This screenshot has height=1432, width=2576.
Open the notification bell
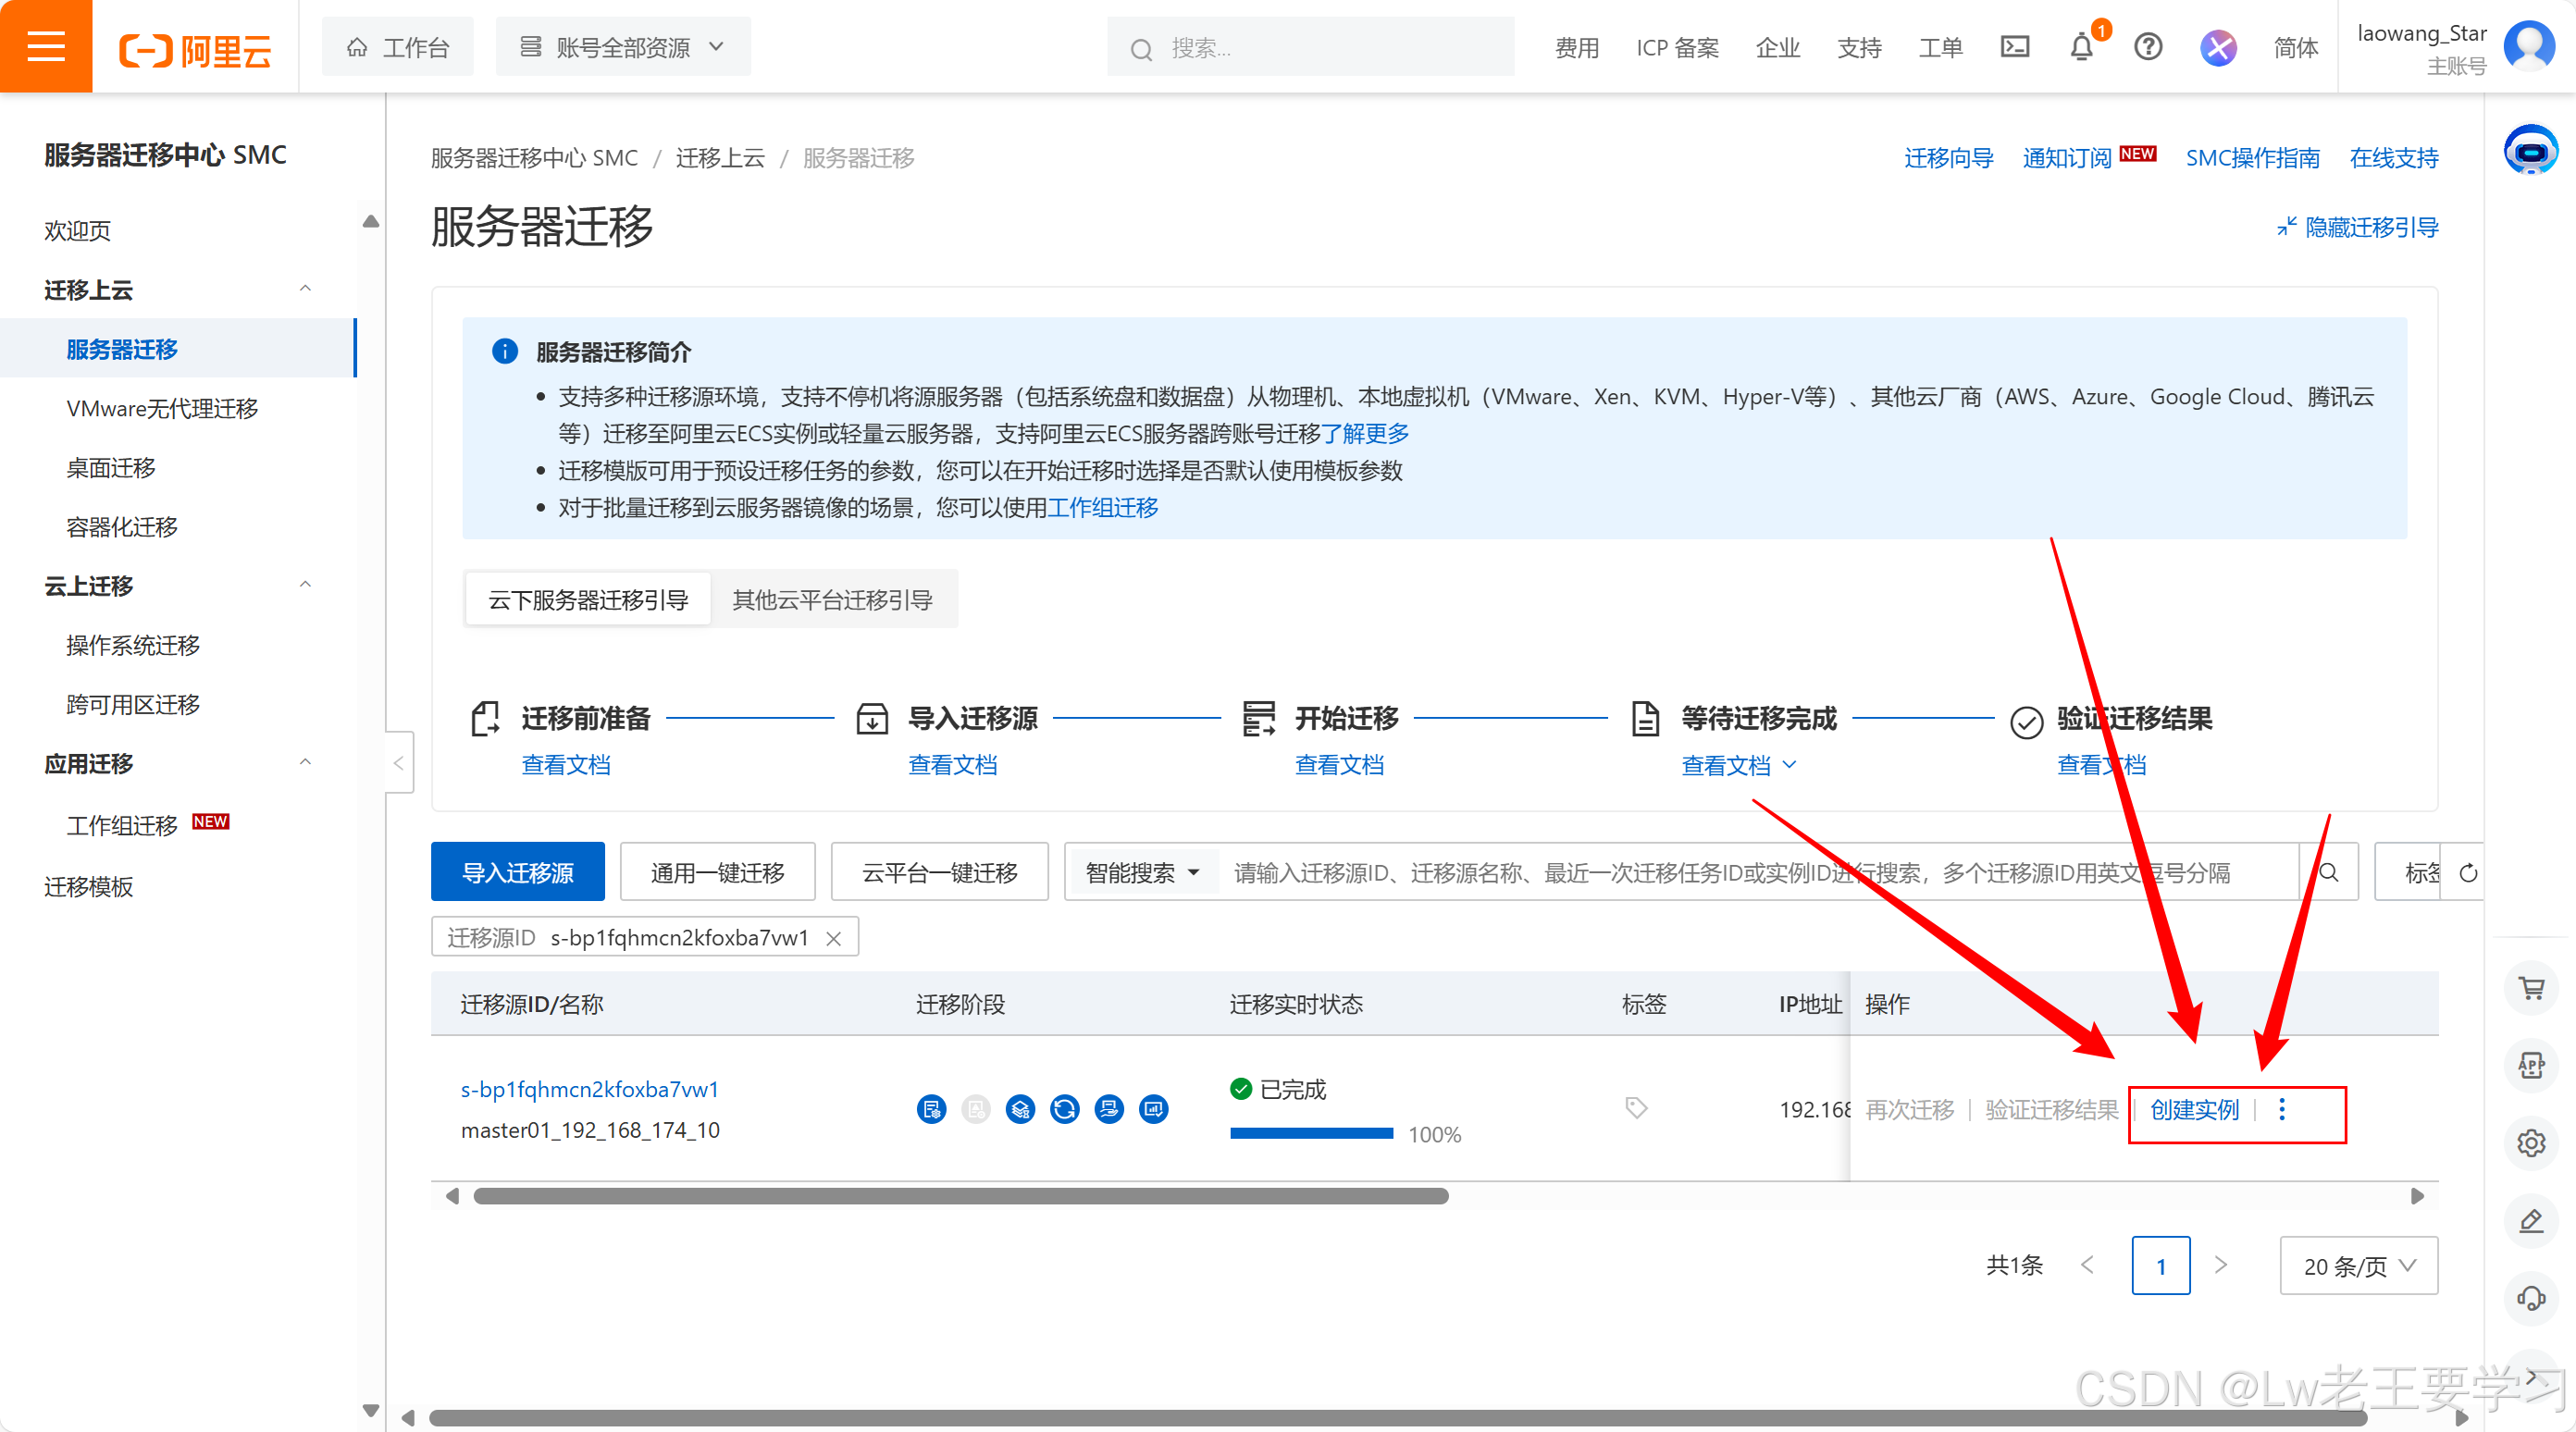[2081, 47]
